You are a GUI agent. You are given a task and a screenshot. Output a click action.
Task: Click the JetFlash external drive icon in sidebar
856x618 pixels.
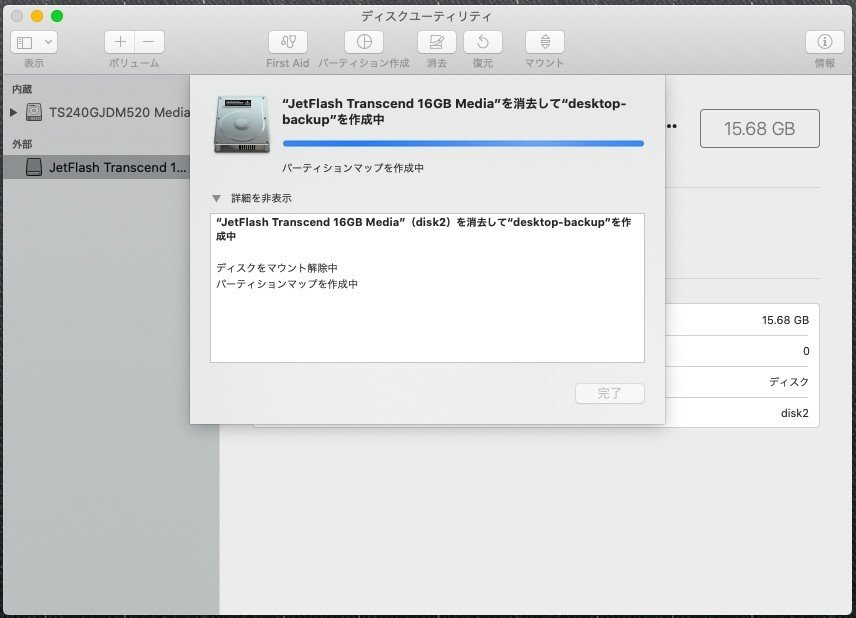(x=34, y=167)
